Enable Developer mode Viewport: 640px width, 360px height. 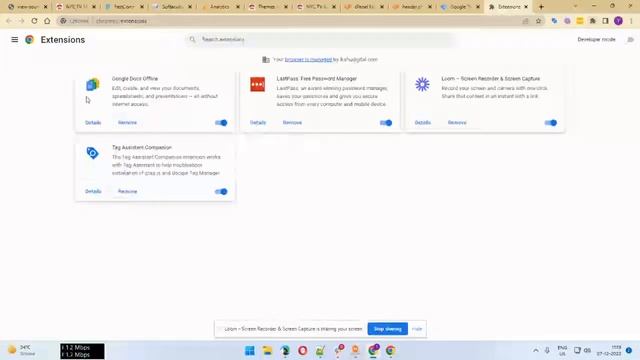(630, 40)
